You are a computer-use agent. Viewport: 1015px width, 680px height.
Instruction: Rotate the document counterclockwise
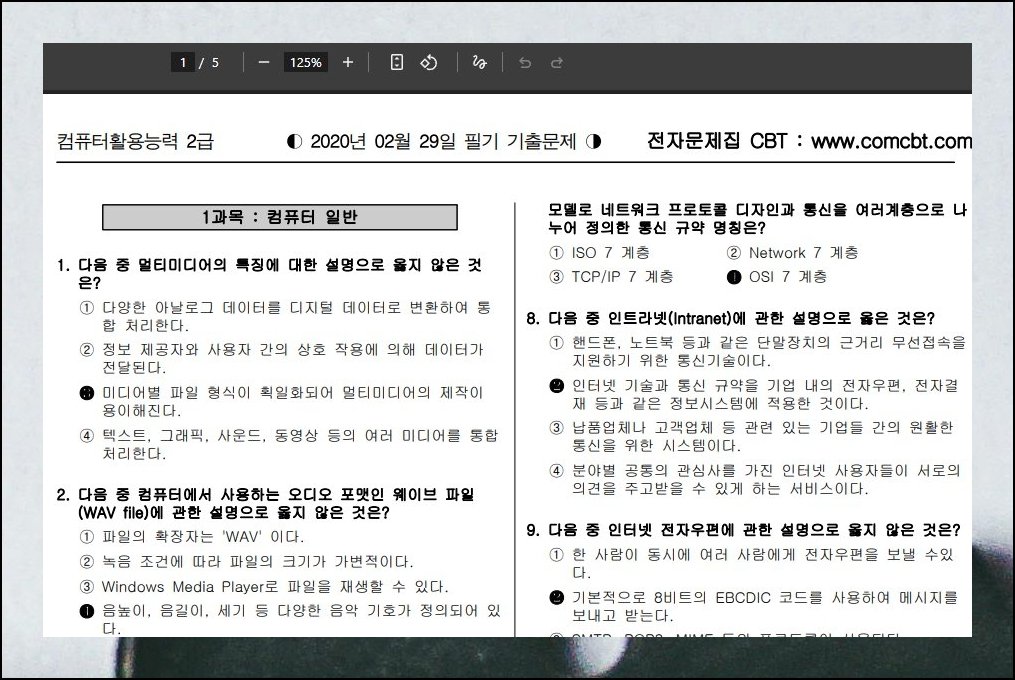[x=429, y=62]
